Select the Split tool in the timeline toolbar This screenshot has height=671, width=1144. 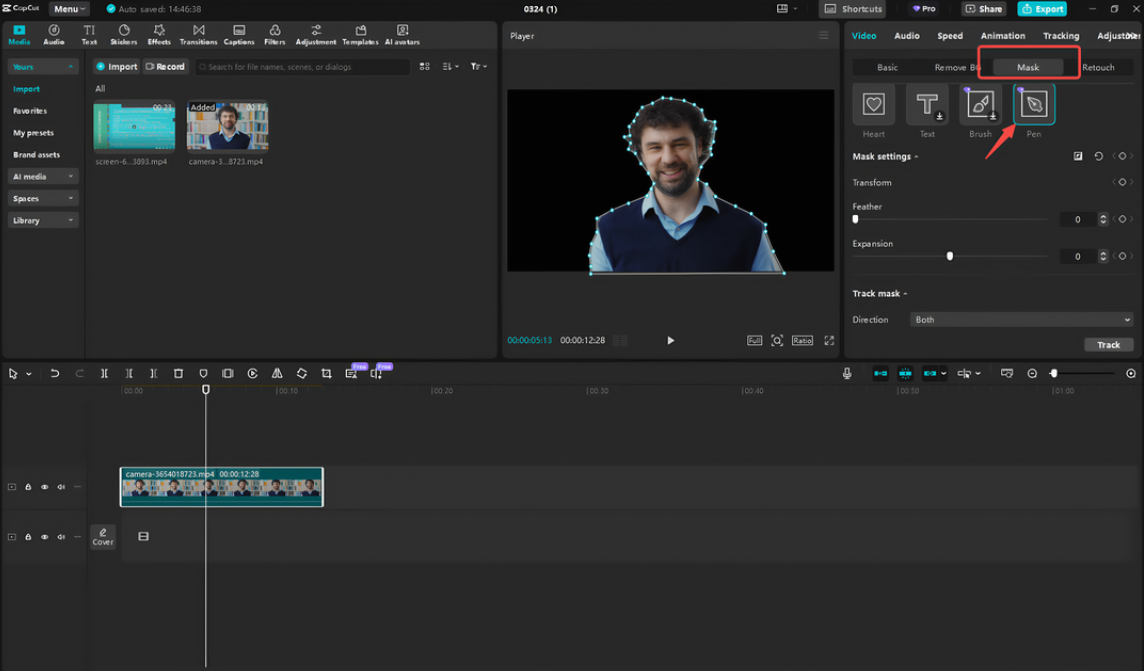[x=104, y=373]
